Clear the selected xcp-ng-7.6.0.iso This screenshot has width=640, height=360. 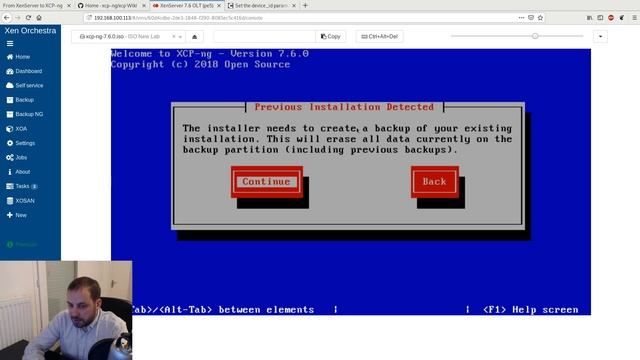click(174, 36)
